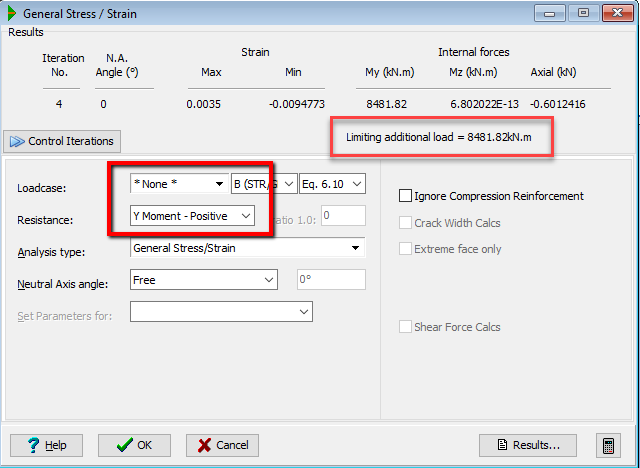Image resolution: width=640 pixels, height=468 pixels.
Task: Open the Set Parameters for dropdown
Action: tap(221, 312)
